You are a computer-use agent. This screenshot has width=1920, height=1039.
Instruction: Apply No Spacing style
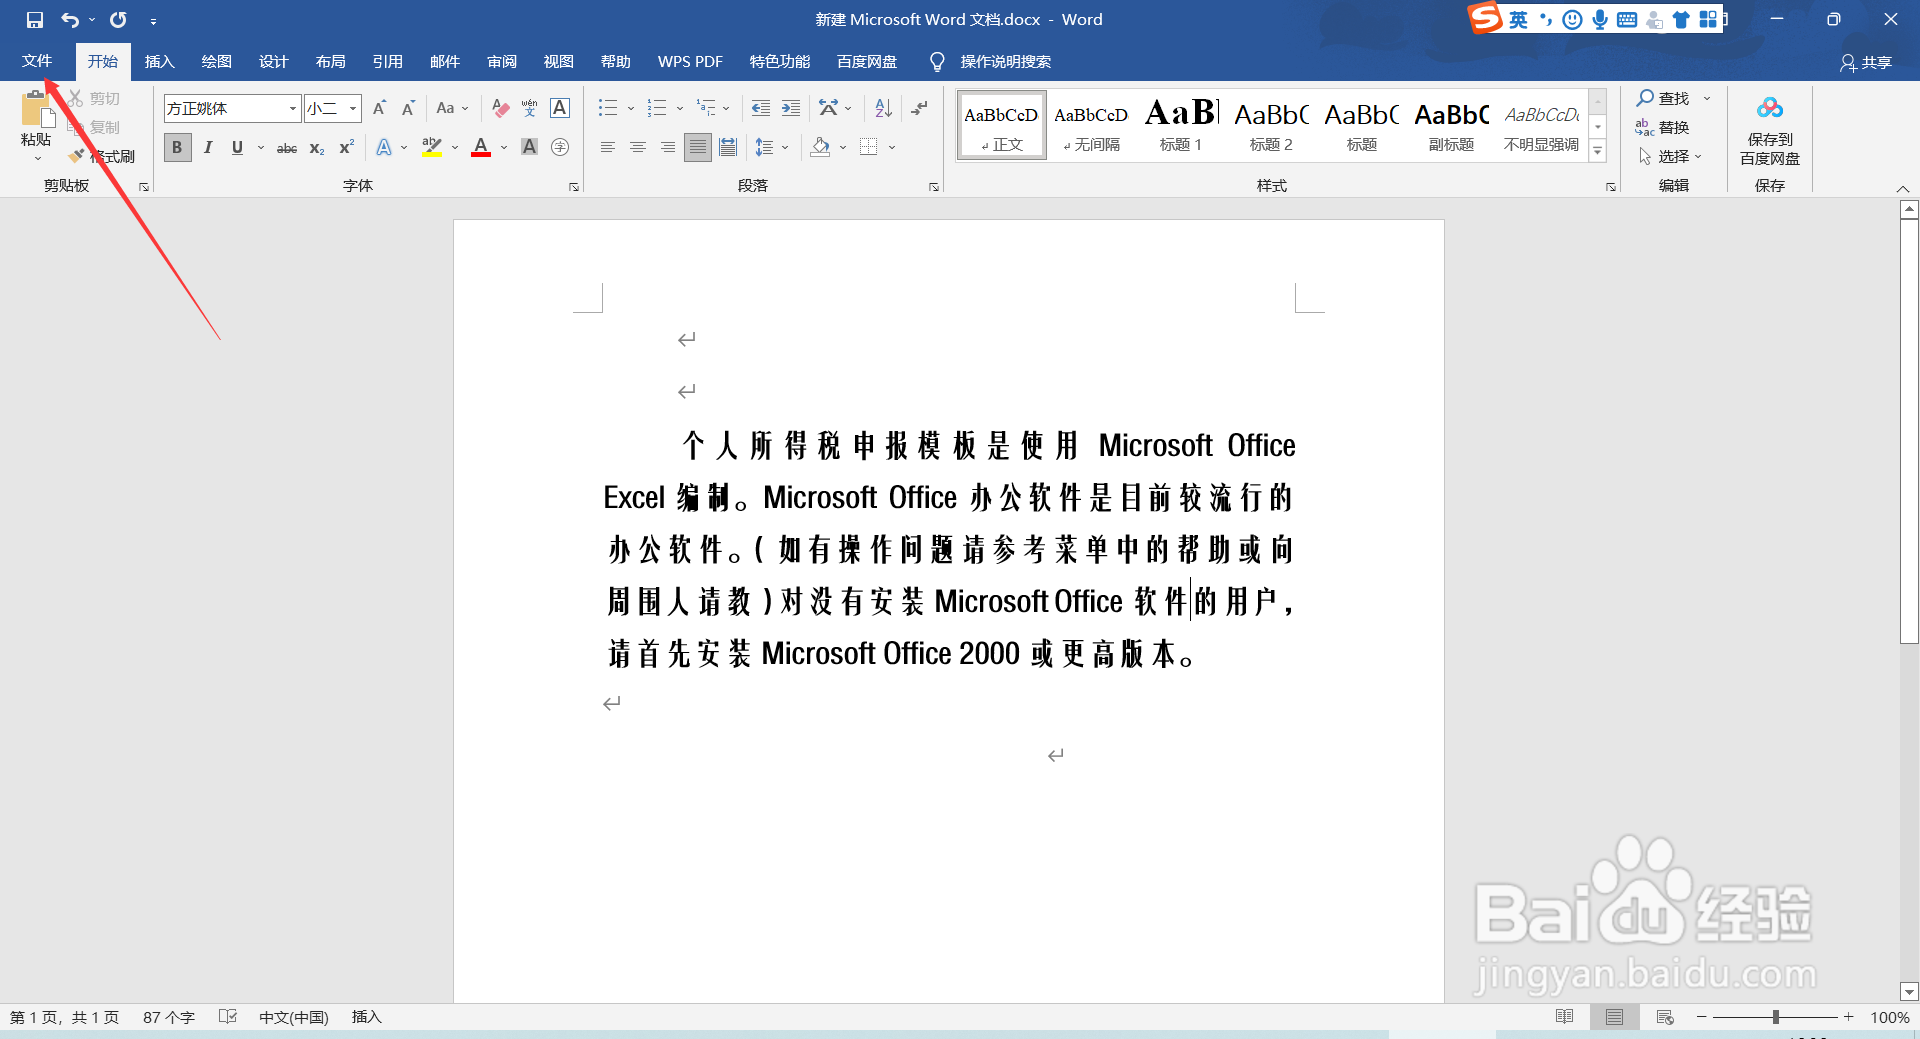point(1091,125)
